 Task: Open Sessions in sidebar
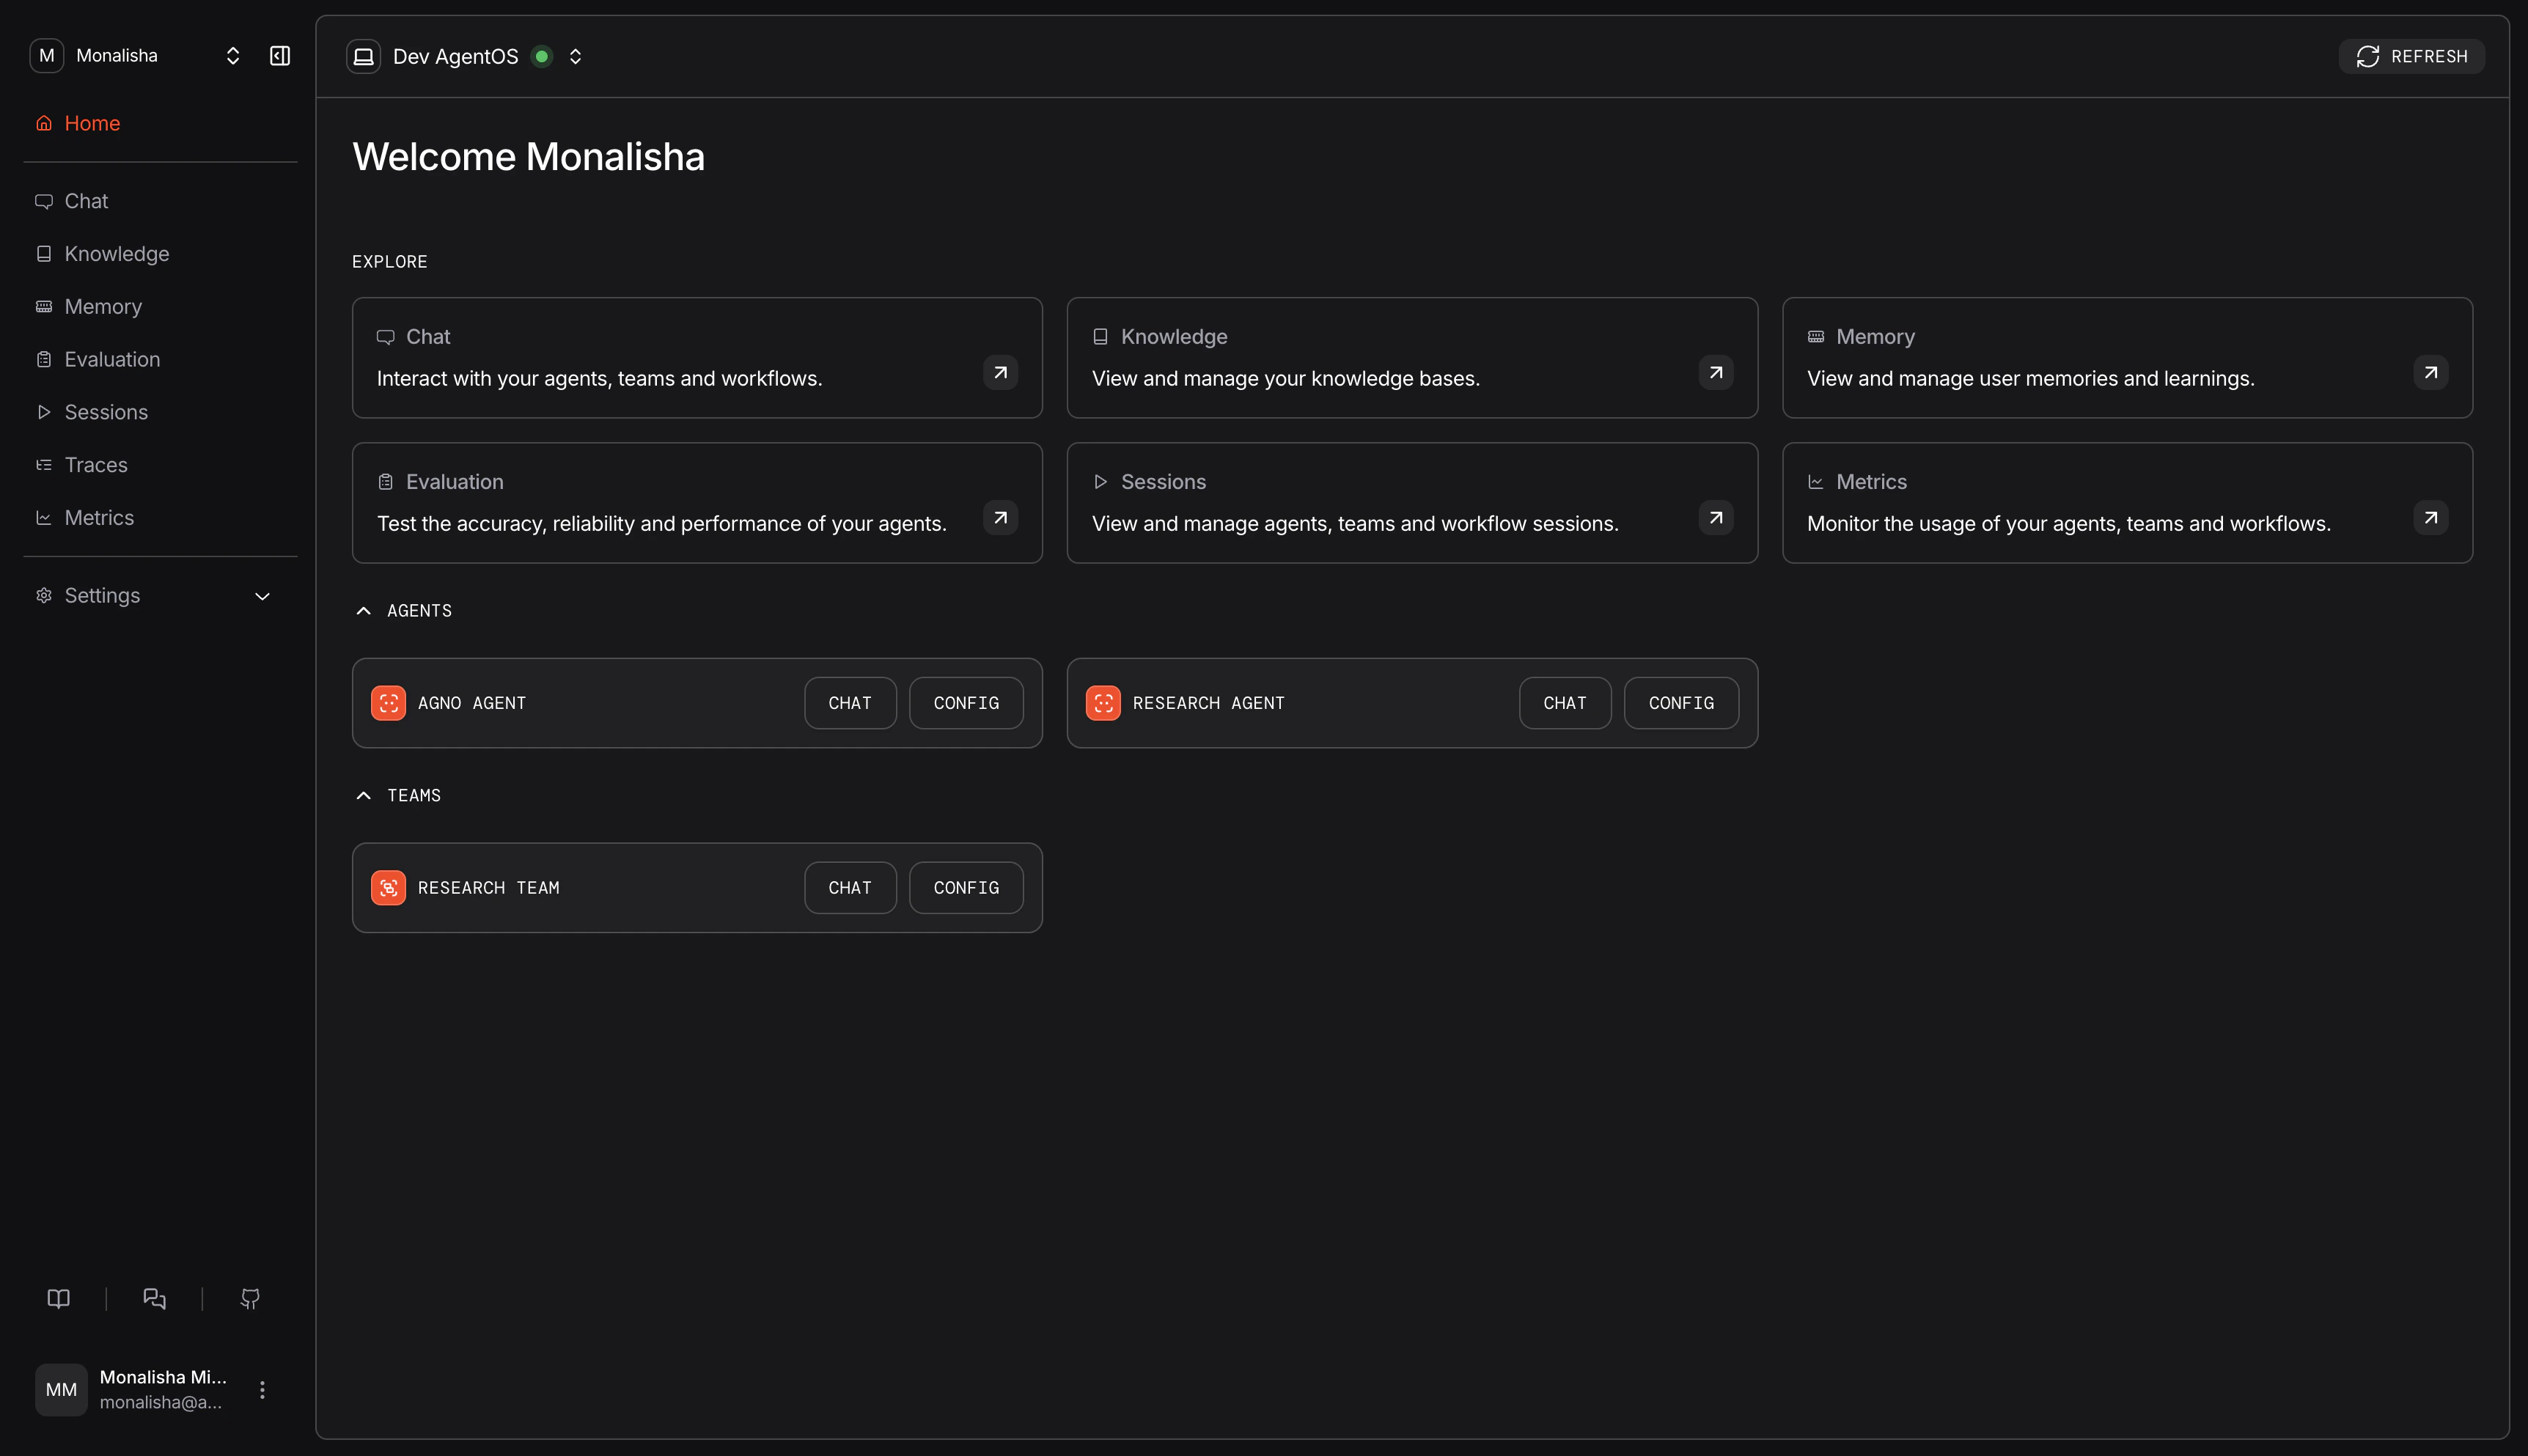point(160,412)
